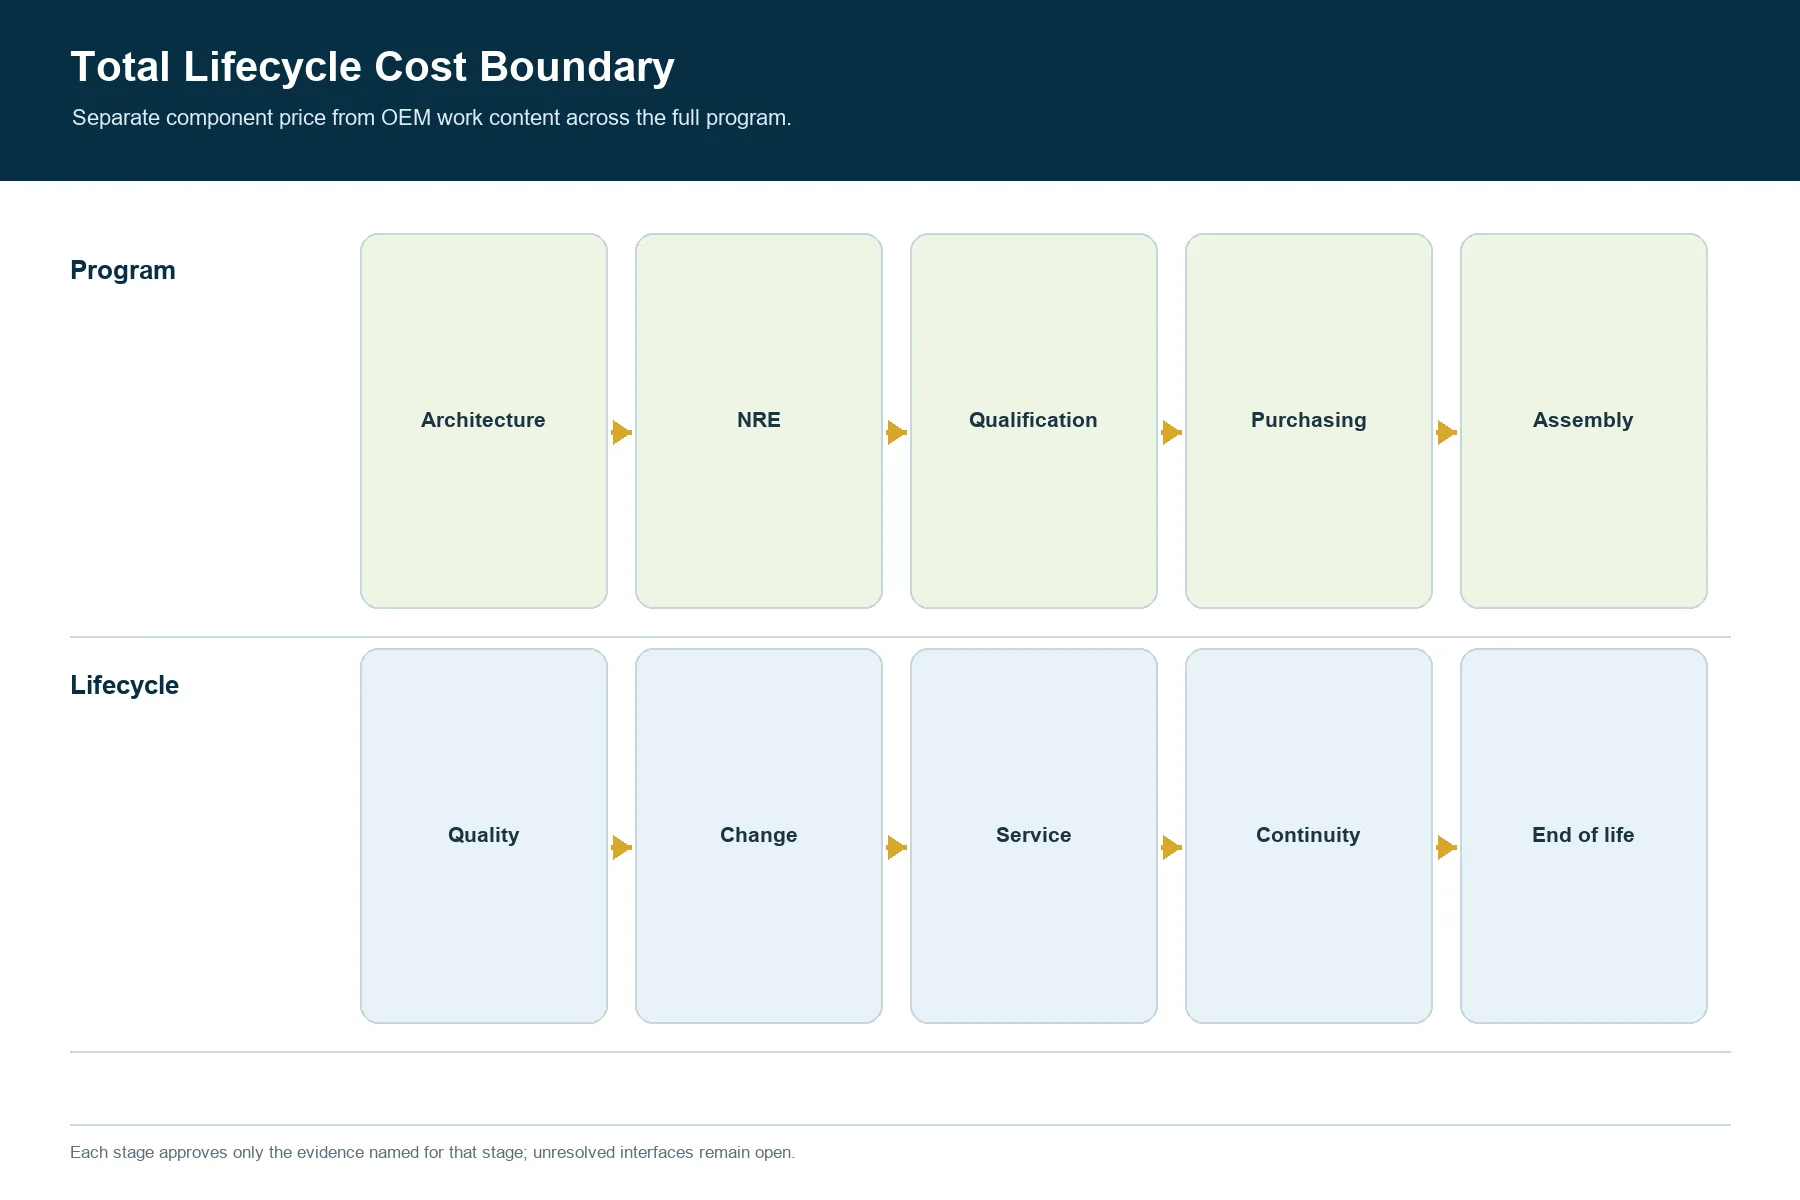The height and width of the screenshot is (1200, 1800).
Task: Click the Qualification stage card
Action: (x=1034, y=421)
